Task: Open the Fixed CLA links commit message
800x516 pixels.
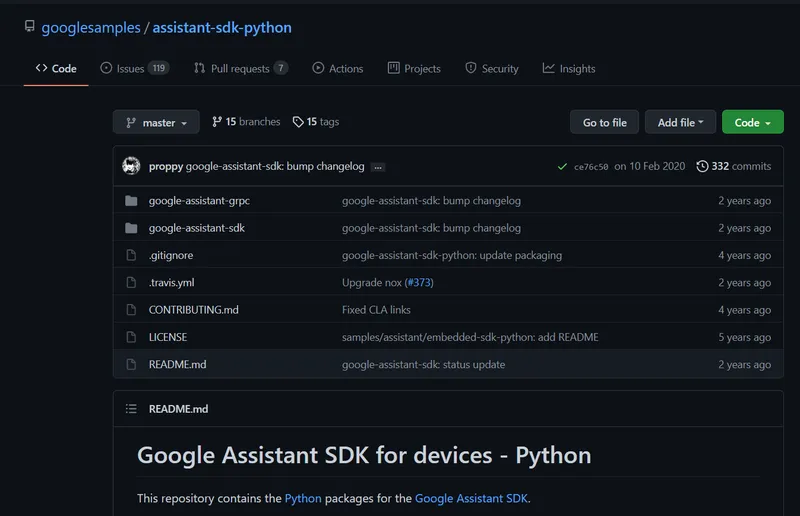Action: point(376,310)
